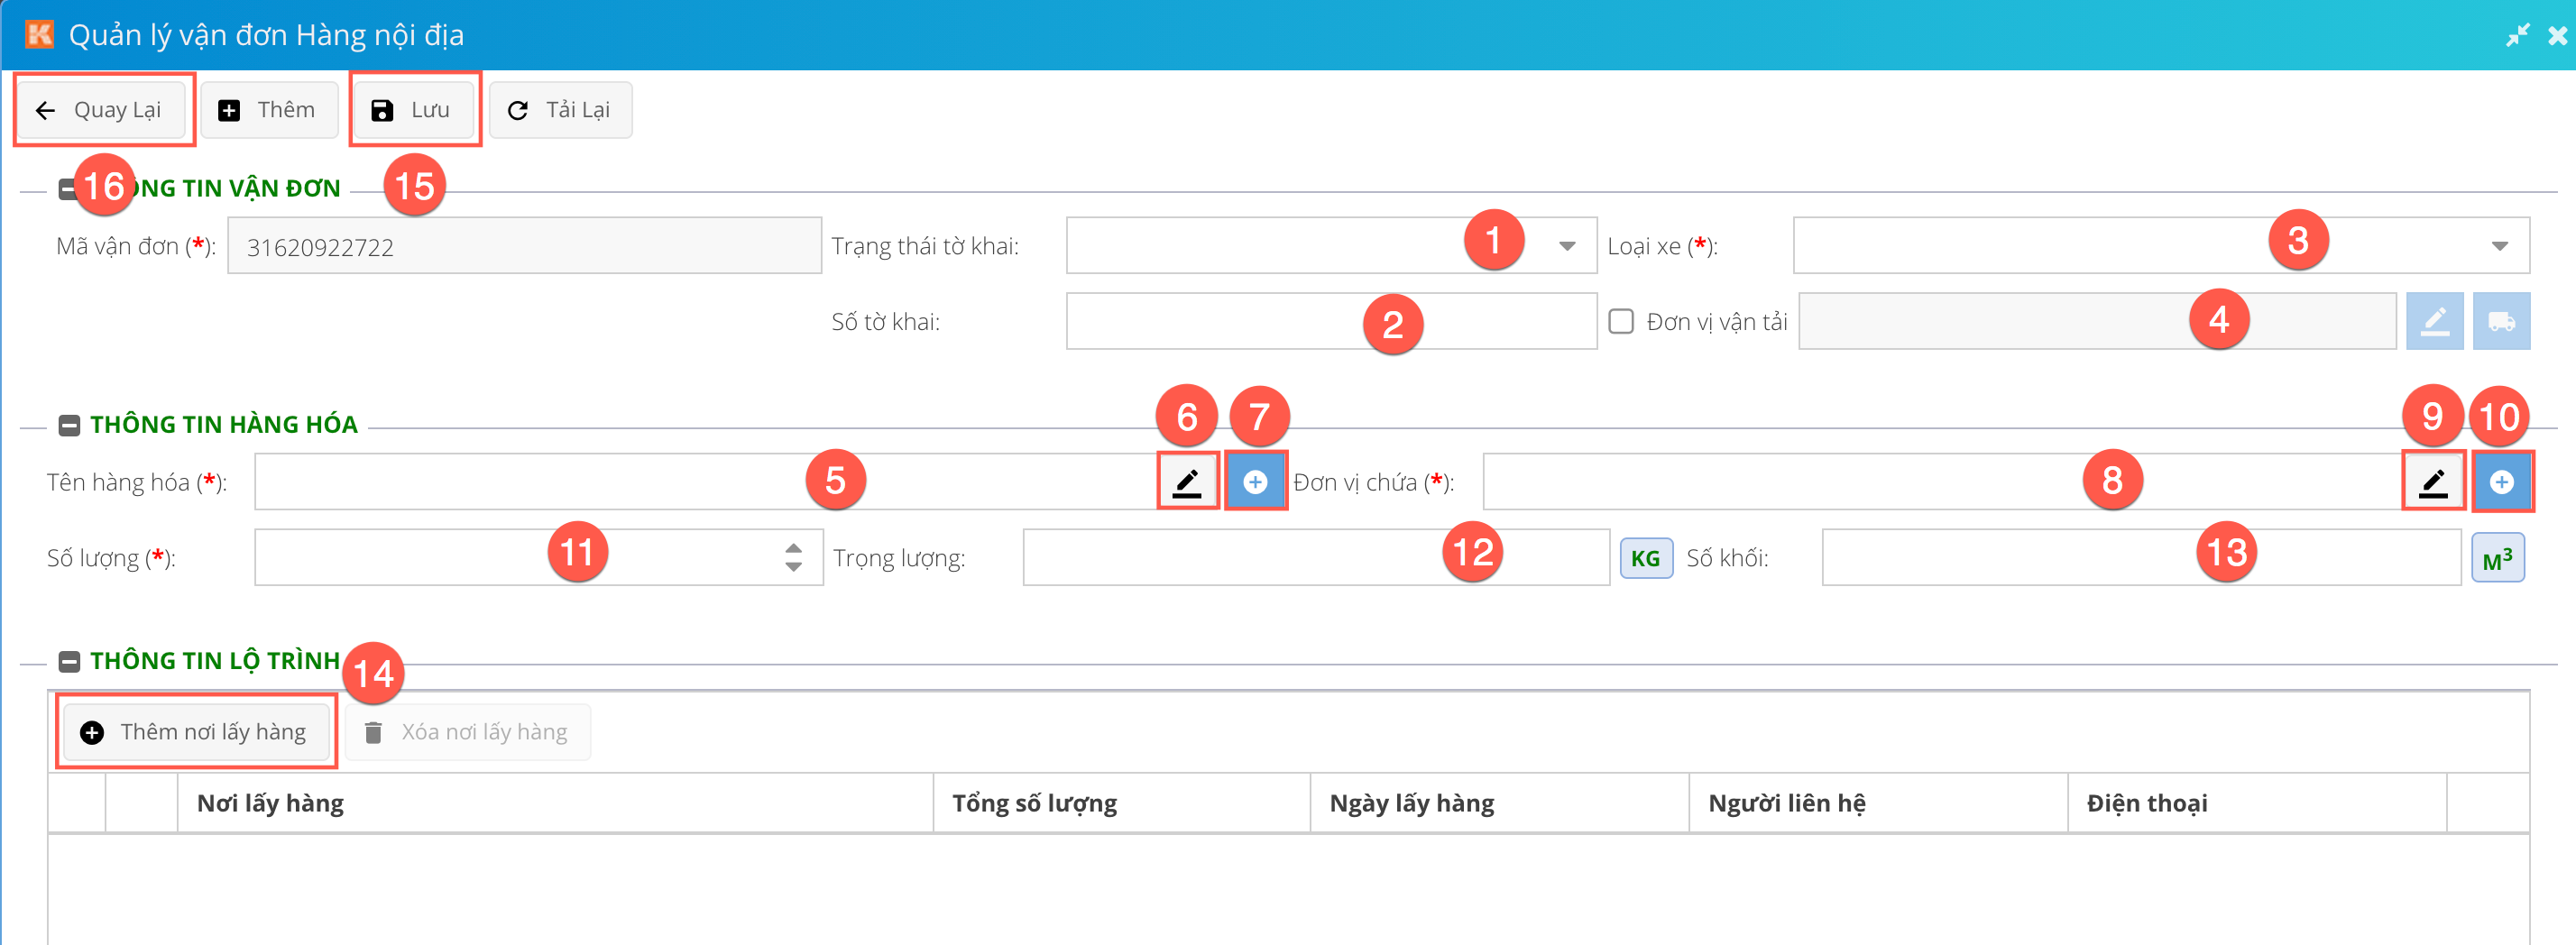Image resolution: width=2576 pixels, height=945 pixels.
Task: Click the blue plus icon beside Đơn vị chứa
Action: click(x=2501, y=483)
